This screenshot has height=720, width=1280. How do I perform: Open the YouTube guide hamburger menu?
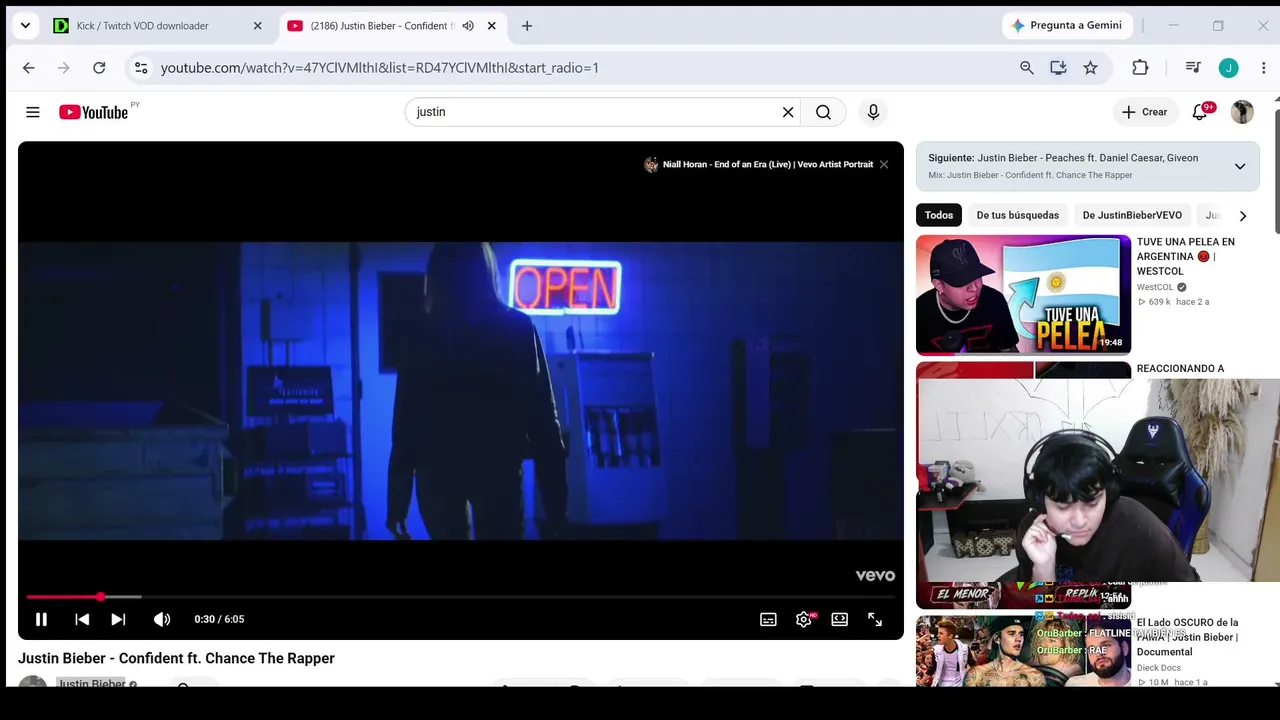(33, 112)
